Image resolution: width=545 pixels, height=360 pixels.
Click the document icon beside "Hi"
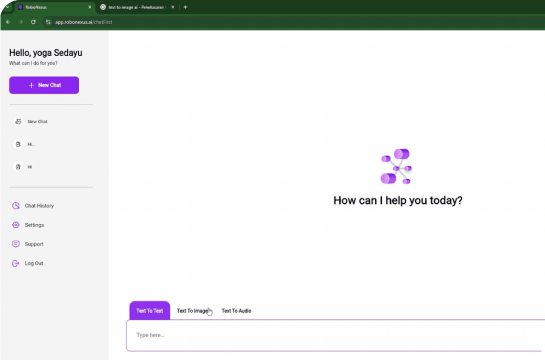tap(18, 167)
